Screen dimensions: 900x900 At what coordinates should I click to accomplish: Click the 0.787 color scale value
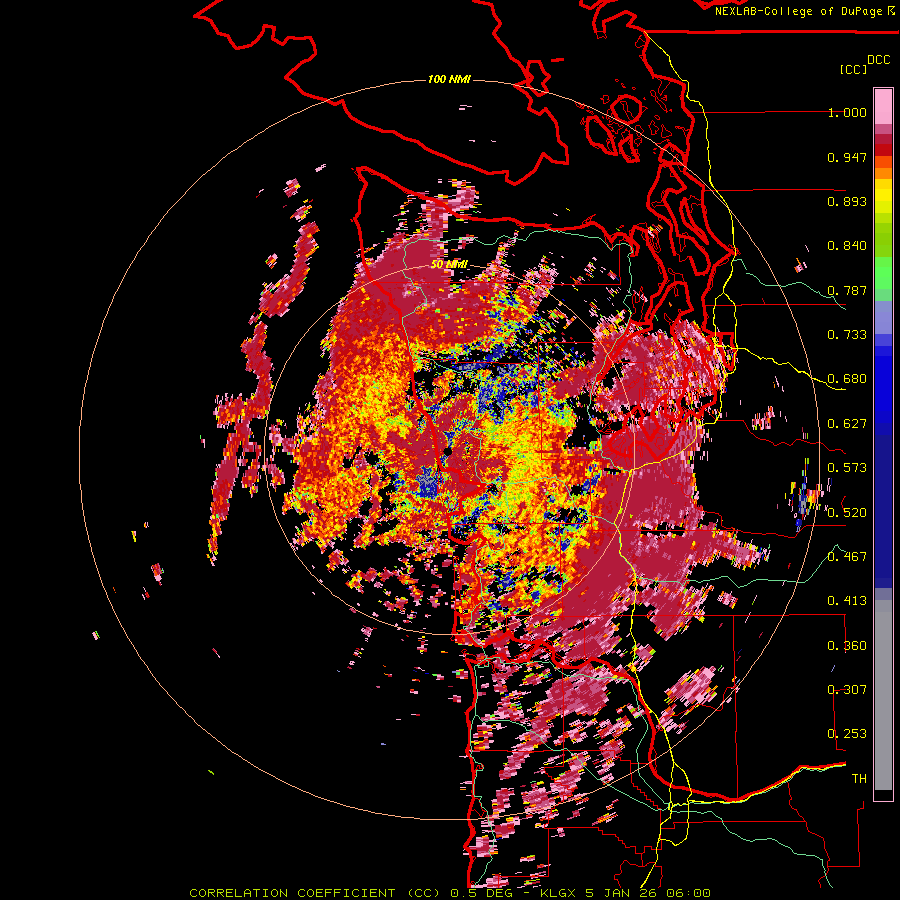847,290
